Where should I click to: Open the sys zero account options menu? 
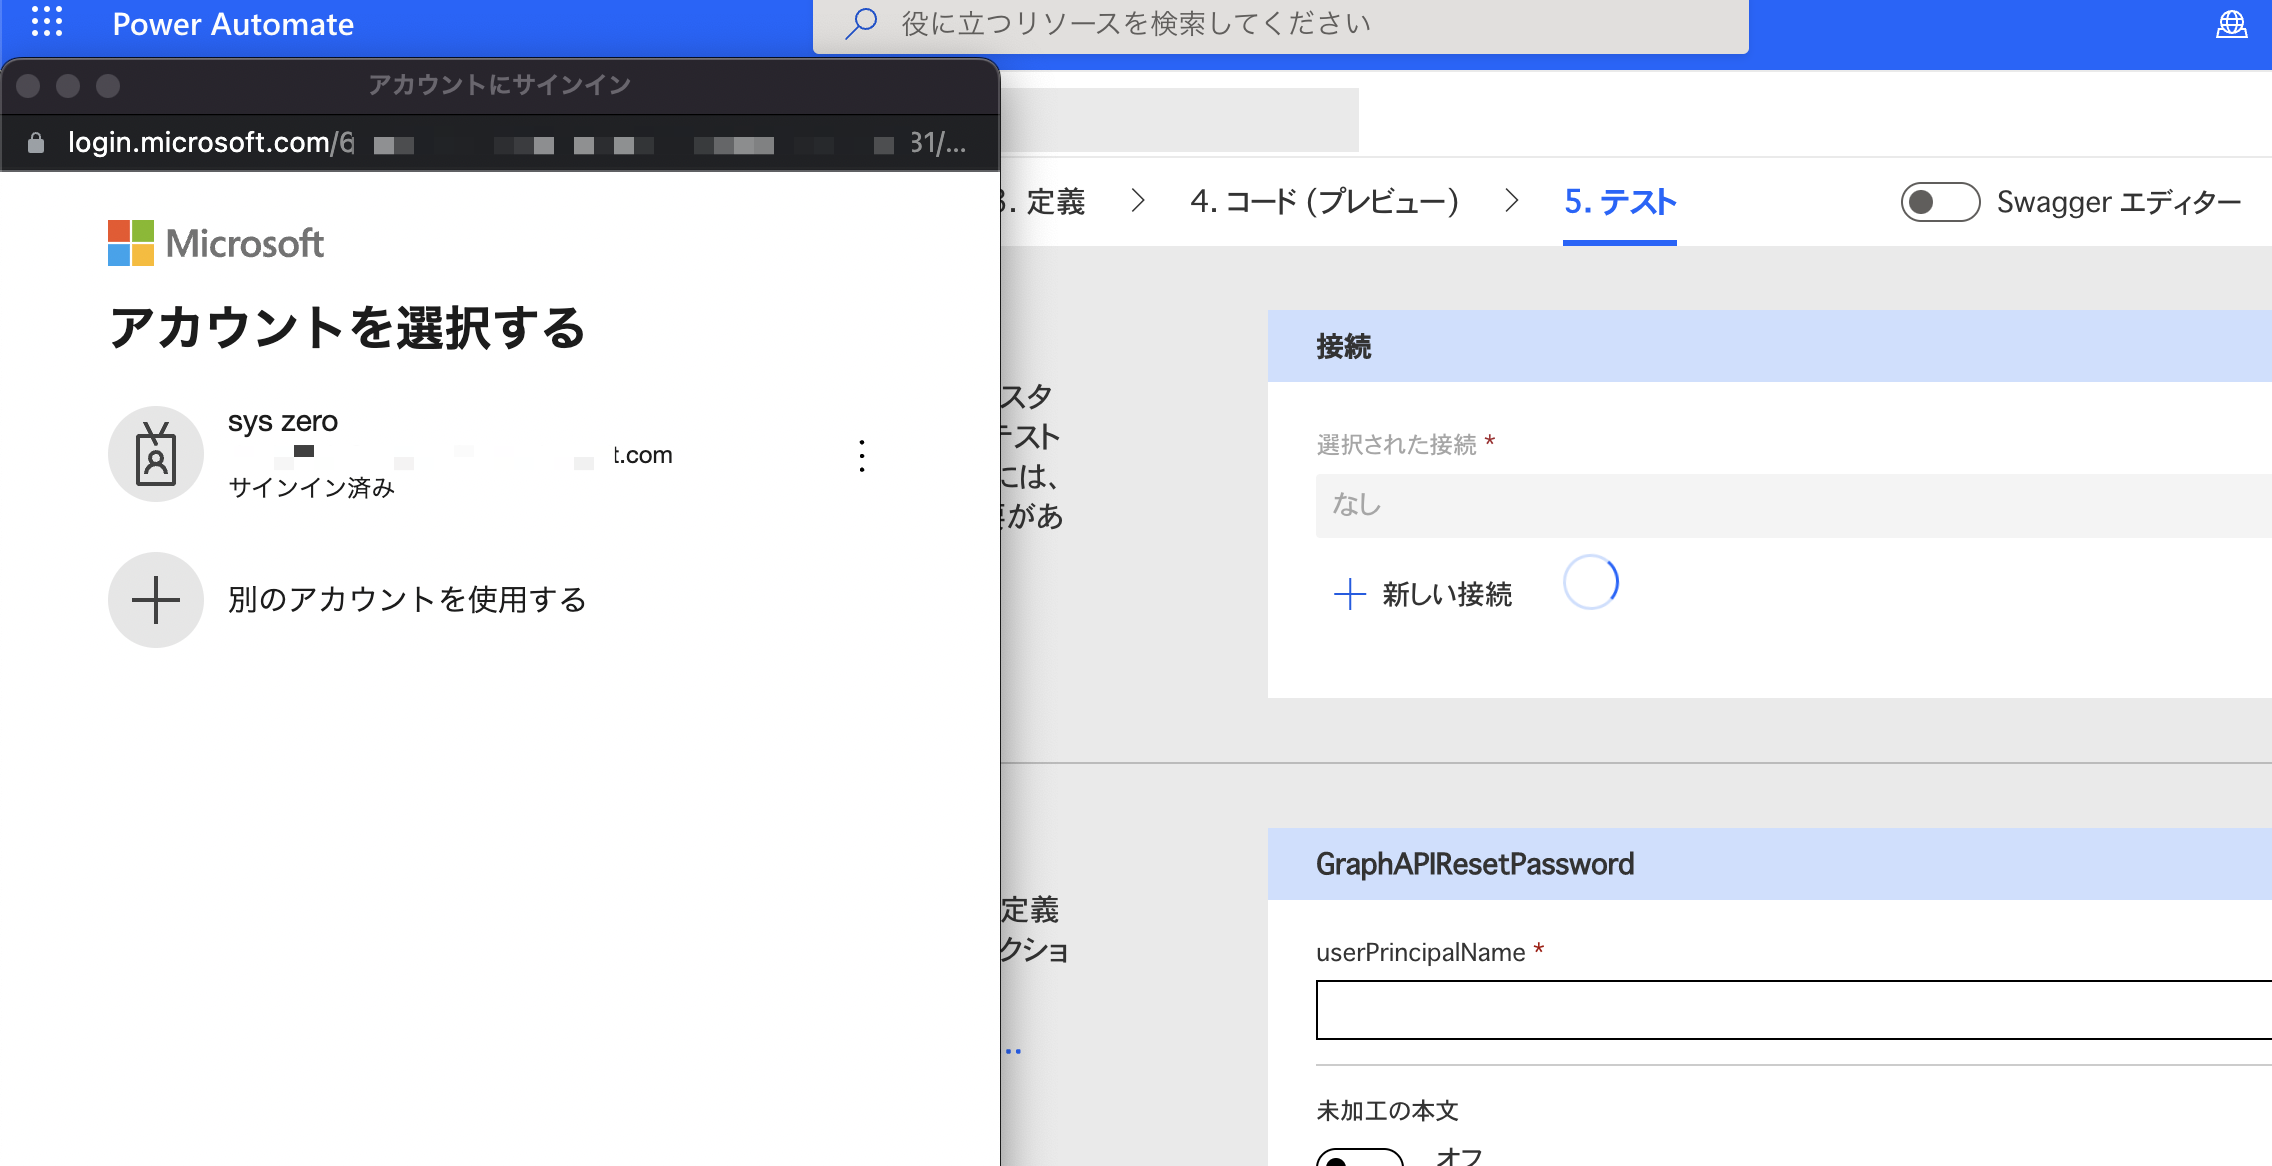[862, 456]
